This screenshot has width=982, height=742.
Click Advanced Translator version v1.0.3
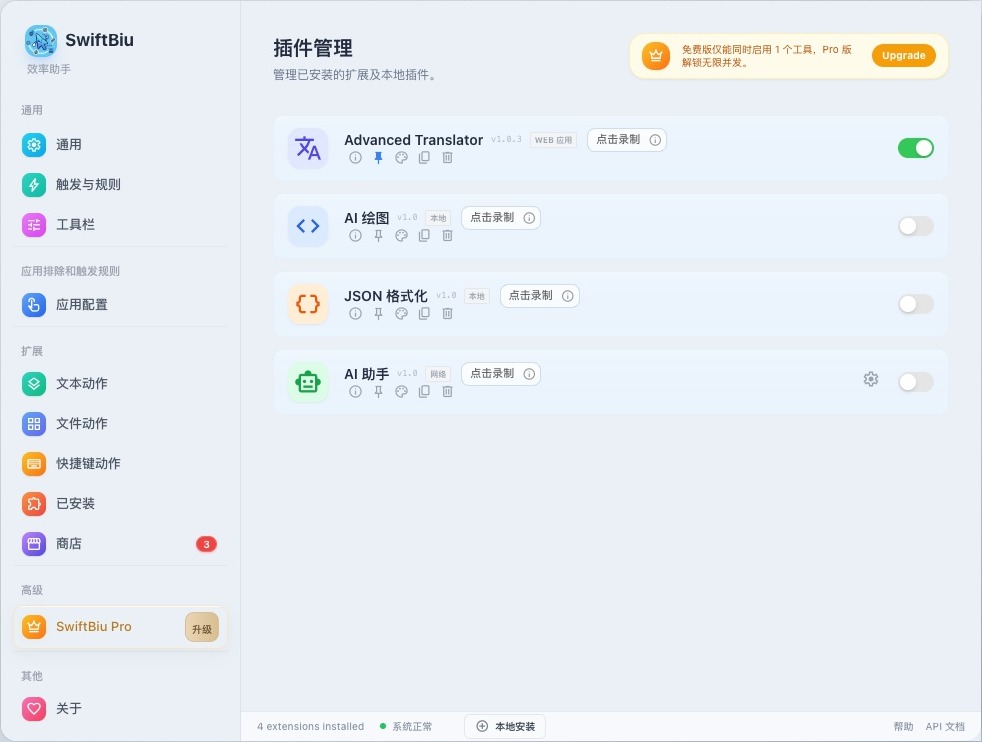pos(506,139)
